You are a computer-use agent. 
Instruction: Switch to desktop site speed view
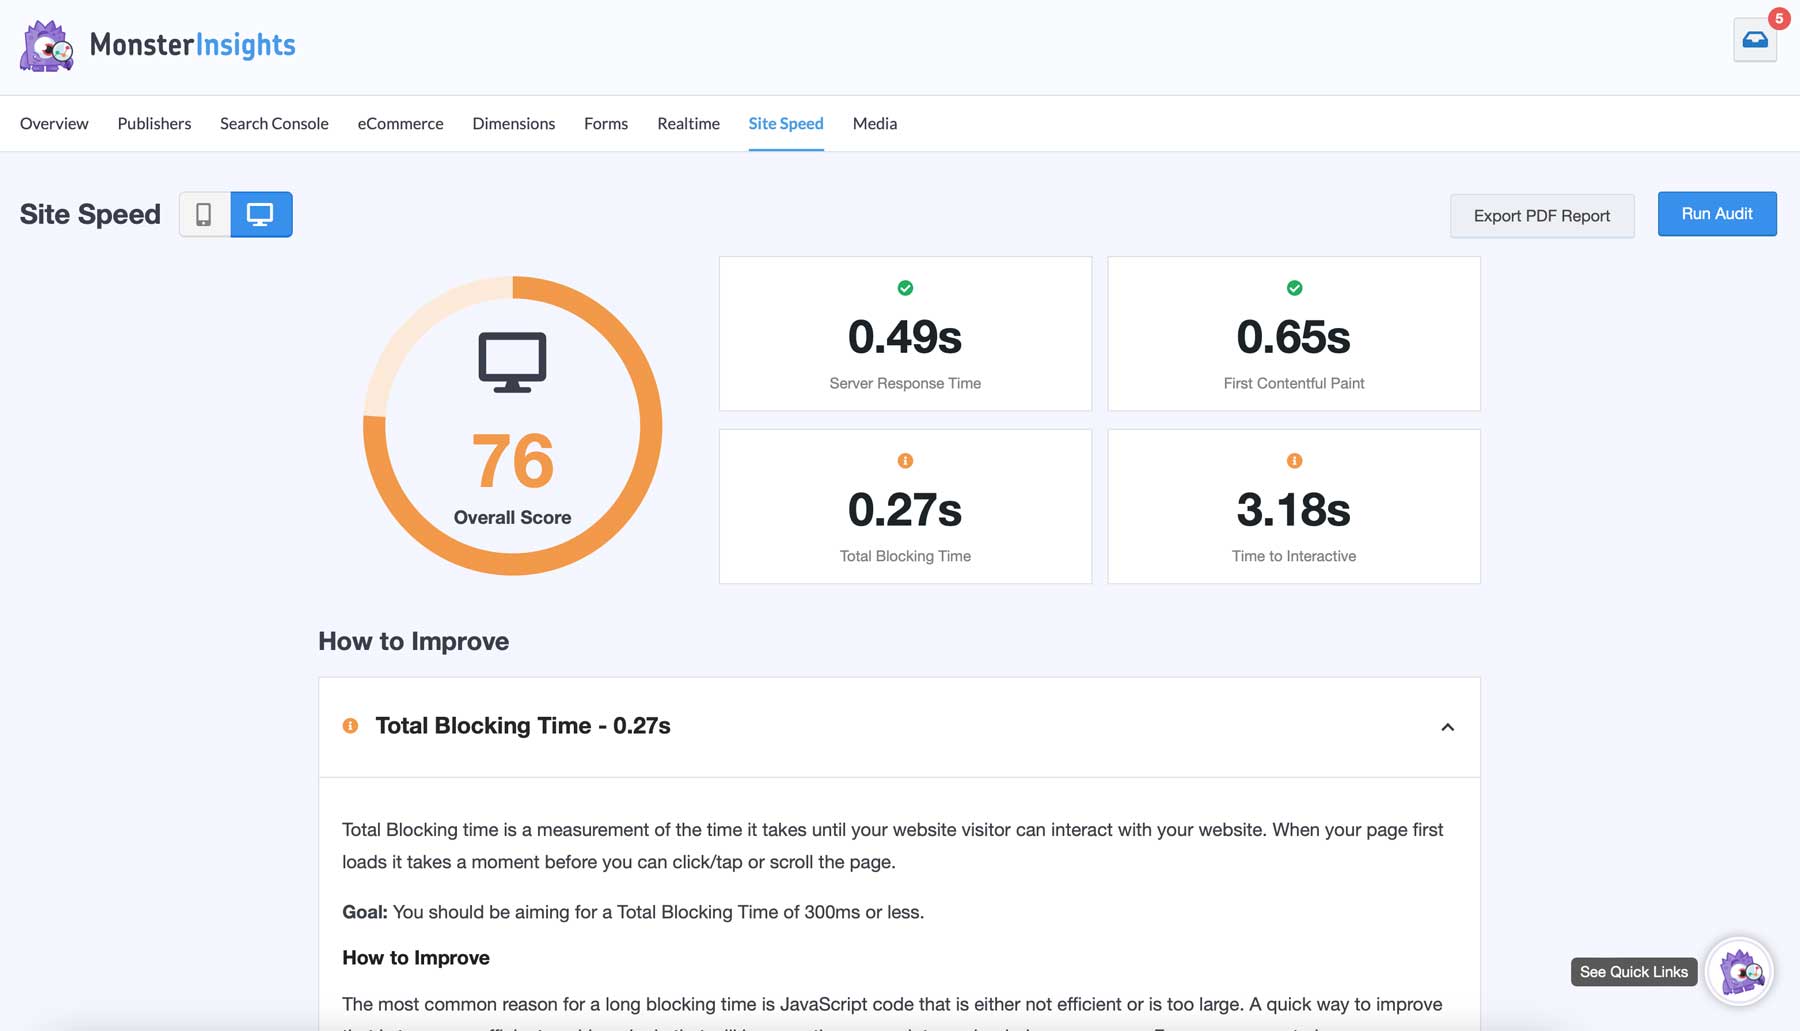point(262,214)
